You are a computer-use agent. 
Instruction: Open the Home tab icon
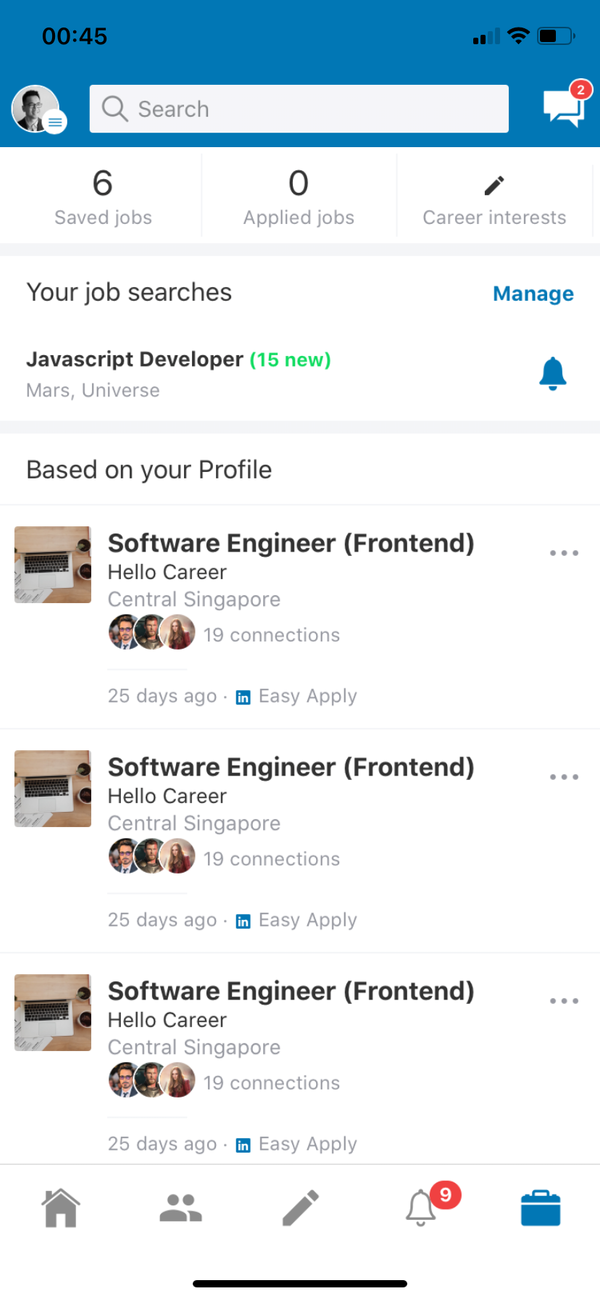61,1208
